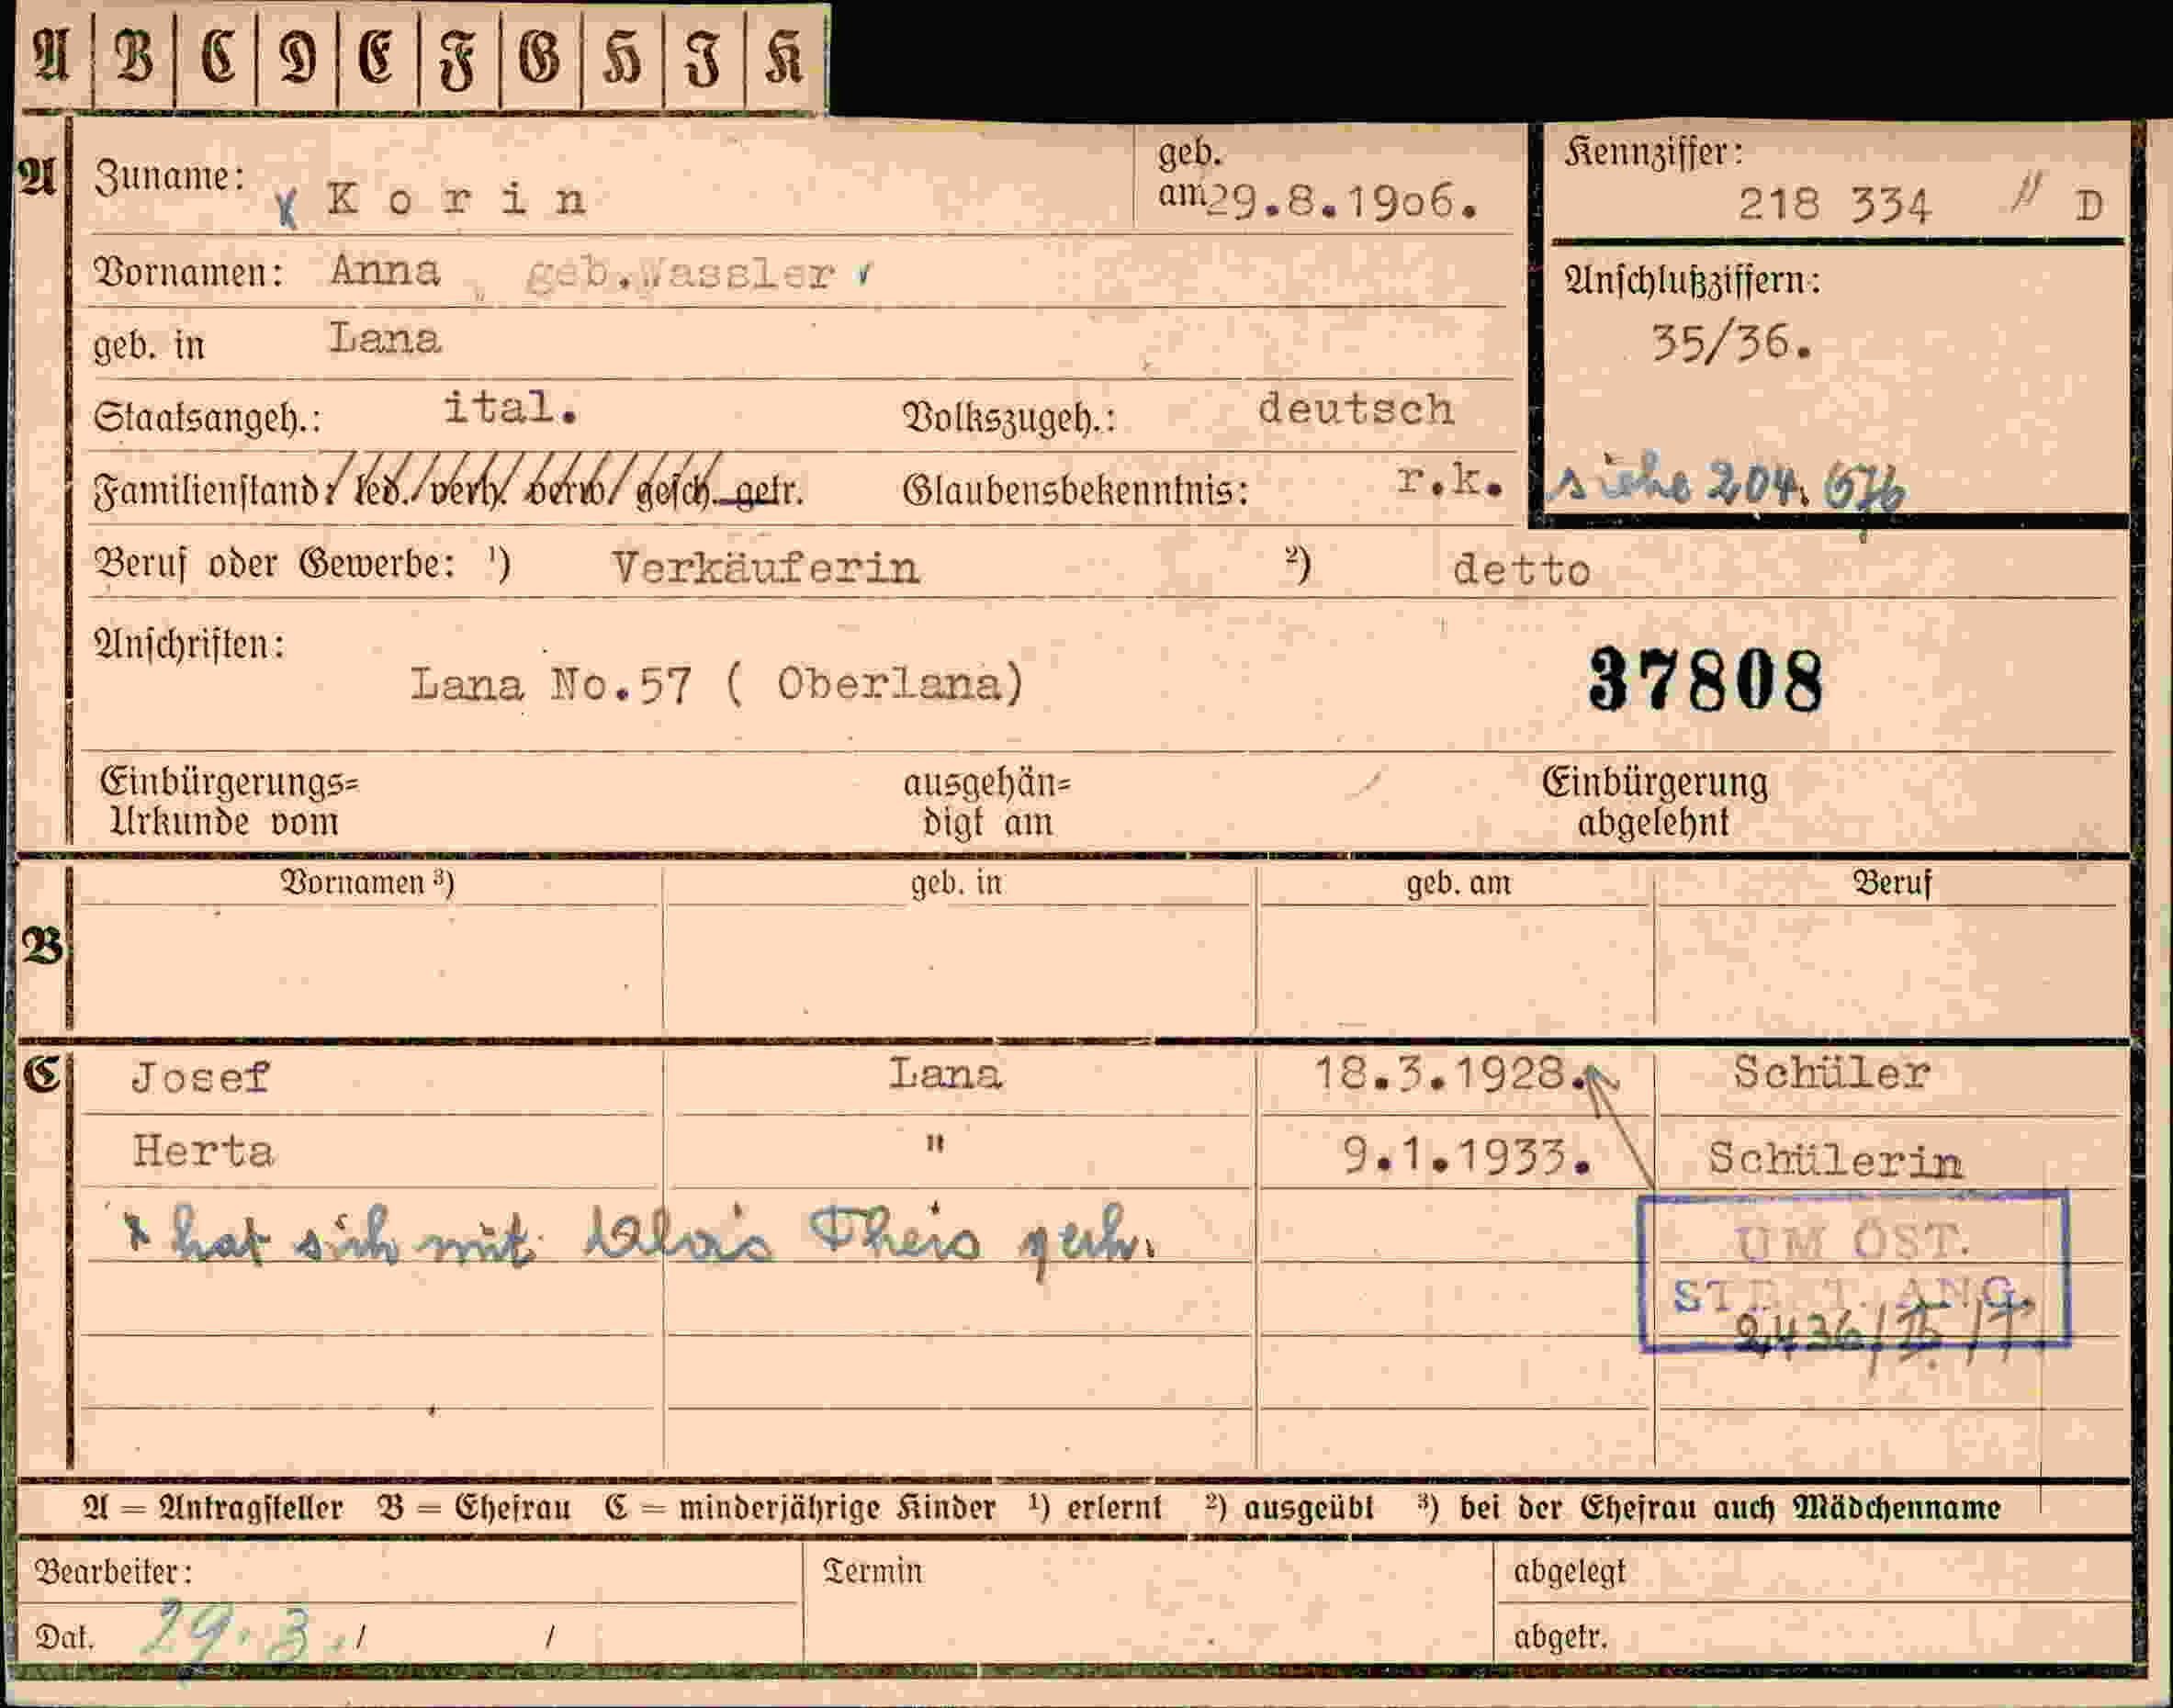Click the 'Glaubensbekenntnis:' label
Screen dimensions: 2173x1708
1075,490
